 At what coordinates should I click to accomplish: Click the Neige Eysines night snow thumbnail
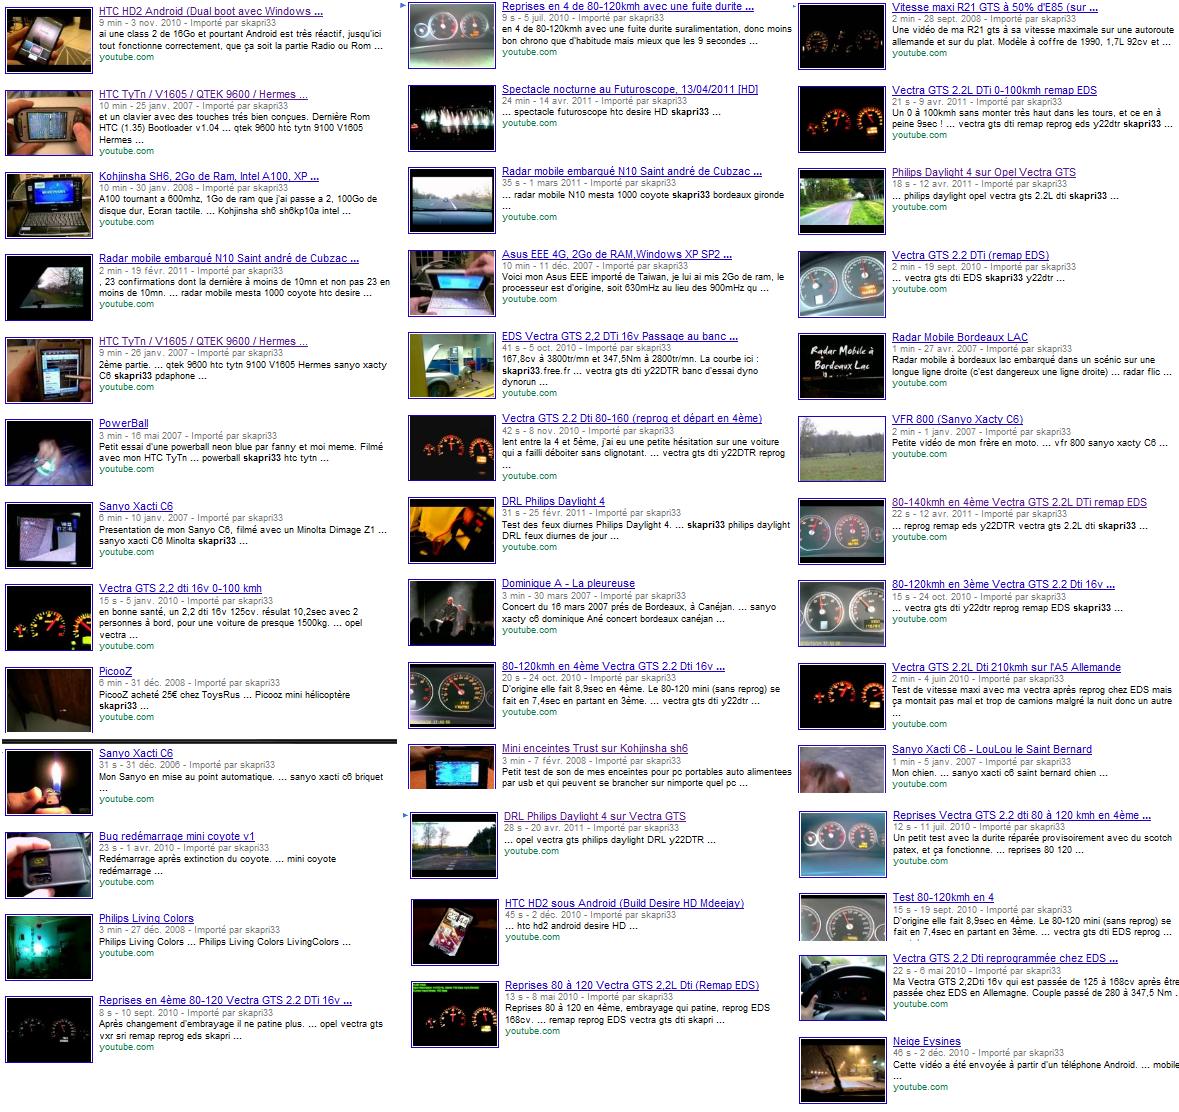tap(842, 1070)
